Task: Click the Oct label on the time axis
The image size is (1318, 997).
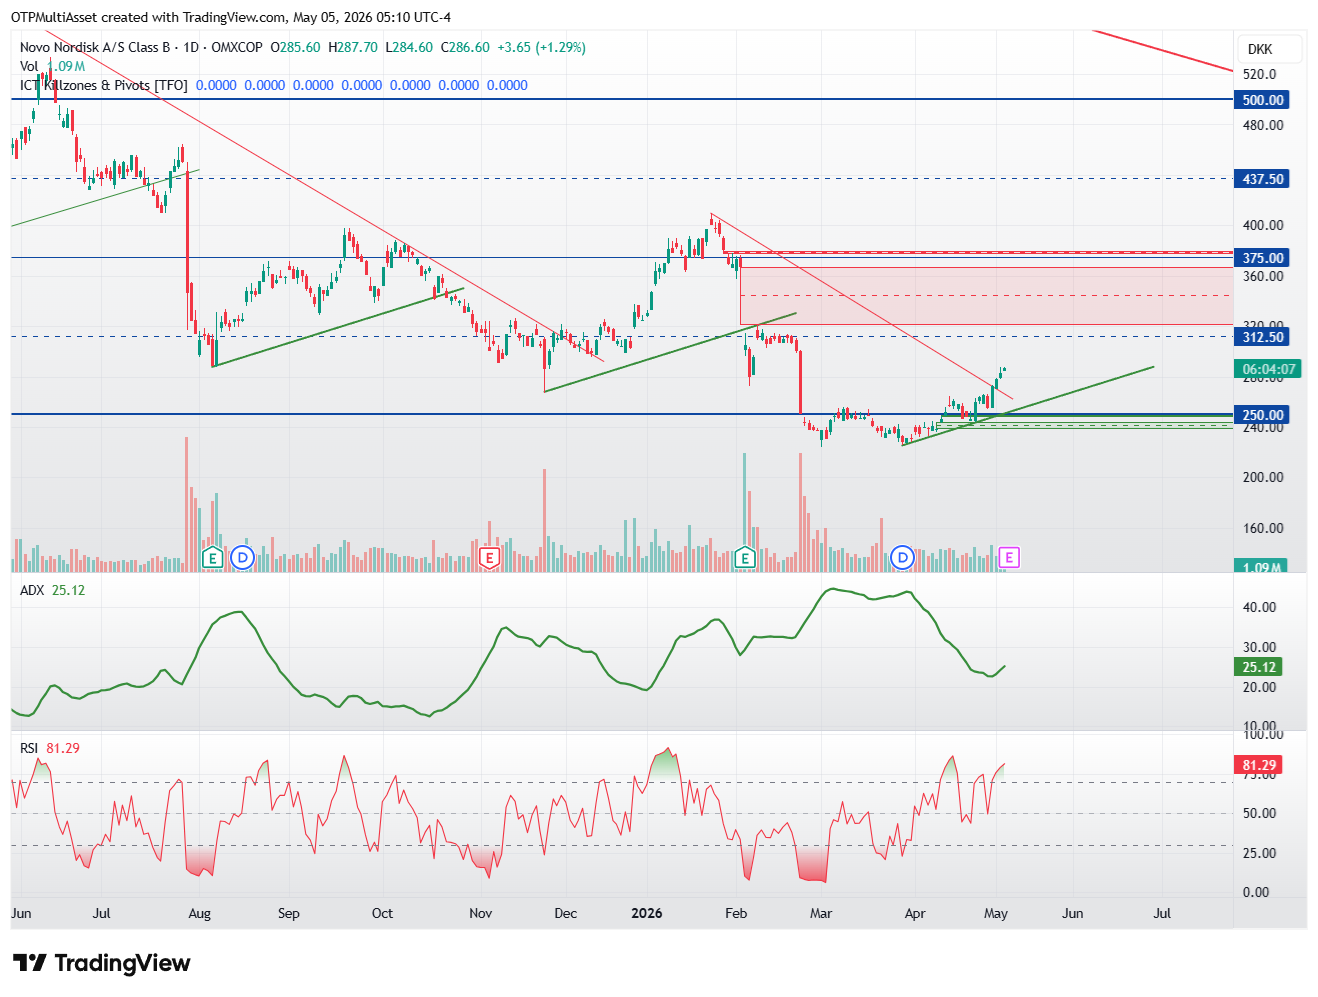Action: (382, 913)
